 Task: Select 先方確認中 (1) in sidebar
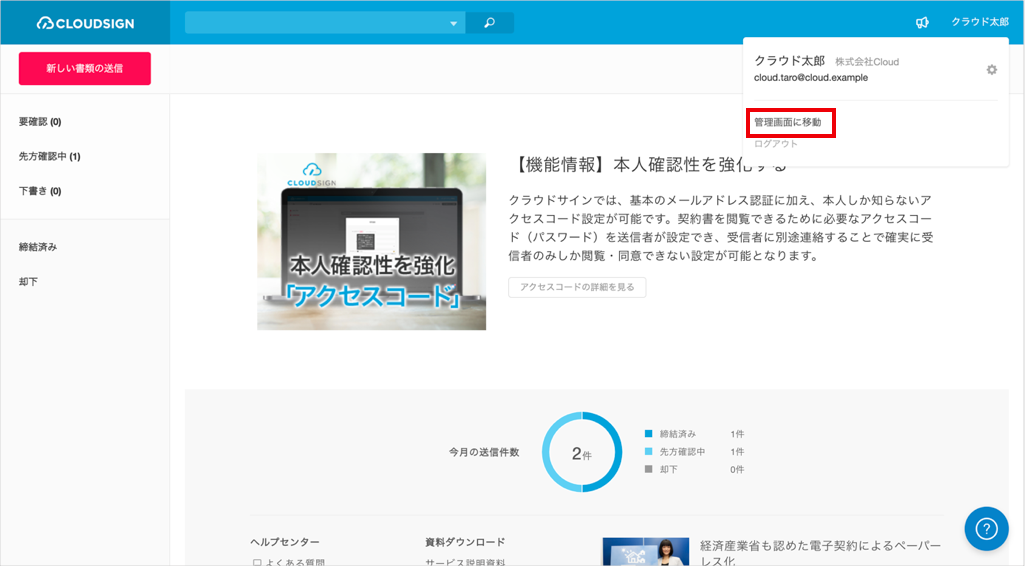click(x=50, y=156)
